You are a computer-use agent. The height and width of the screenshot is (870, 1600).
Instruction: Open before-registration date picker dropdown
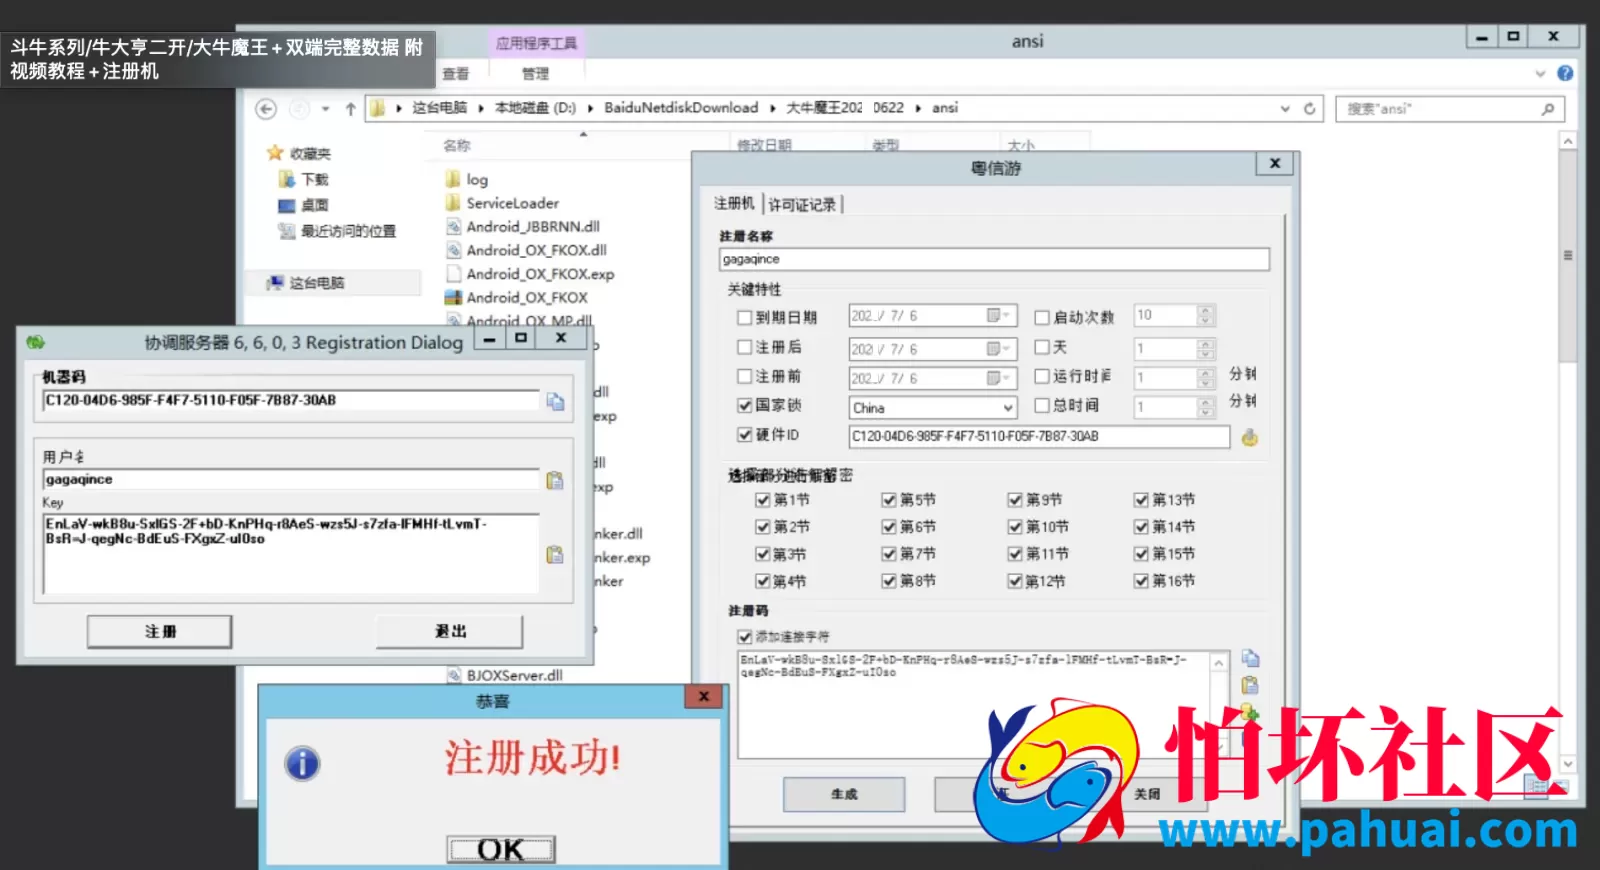pyautogui.click(x=998, y=378)
